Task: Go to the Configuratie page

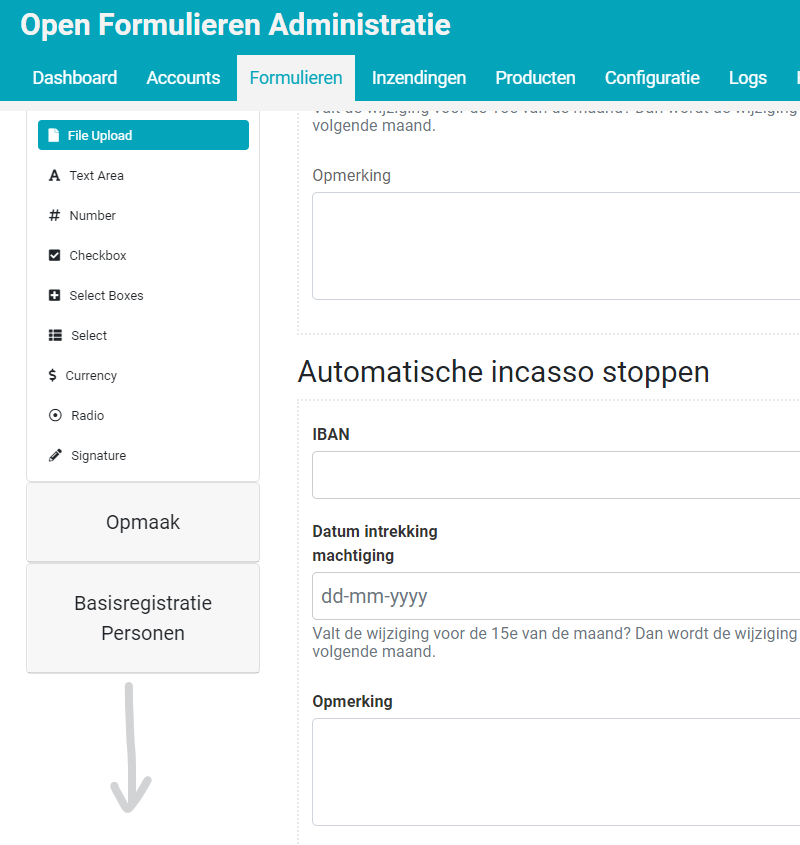Action: point(652,77)
